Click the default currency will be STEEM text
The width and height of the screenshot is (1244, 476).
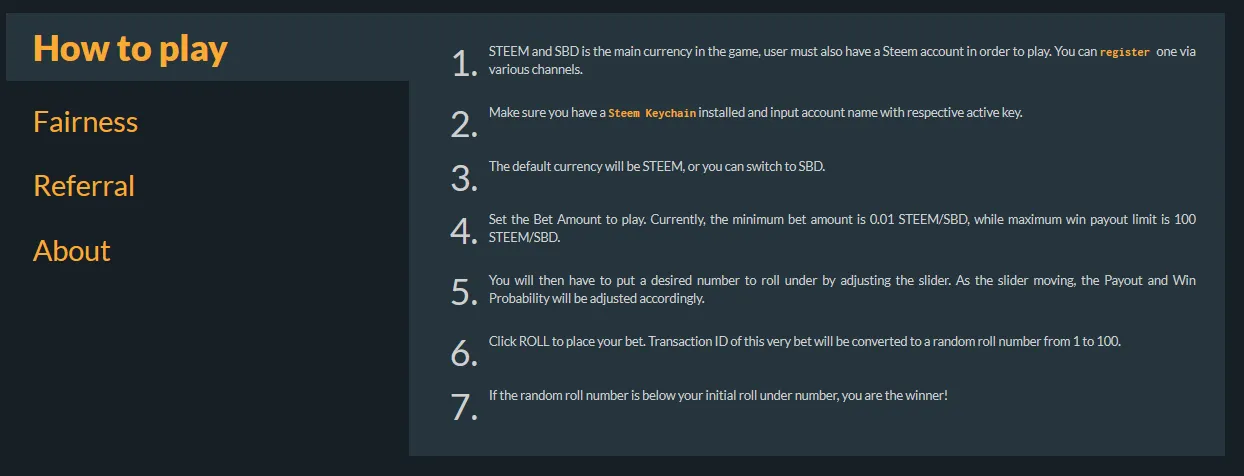[656, 166]
